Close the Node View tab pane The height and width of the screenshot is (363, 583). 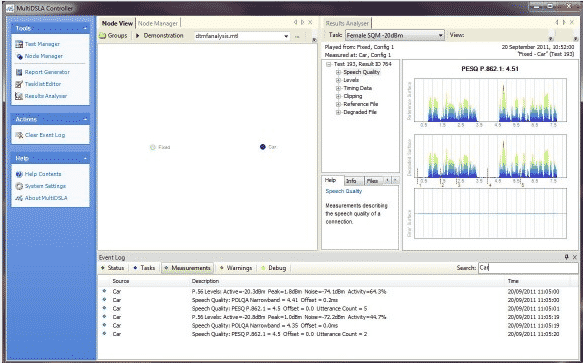pyautogui.click(x=310, y=22)
